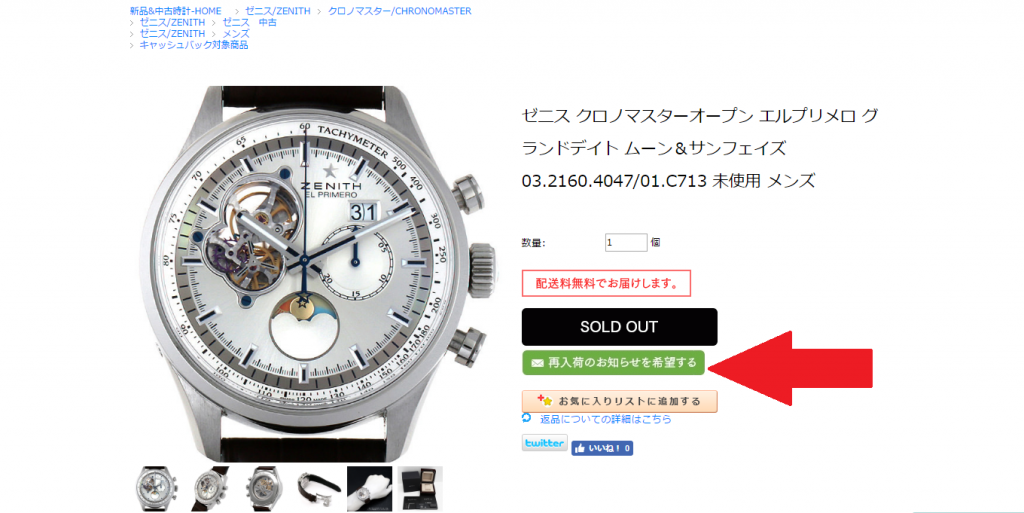Click the Twitter share button
The height and width of the screenshot is (513, 1024).
click(544, 443)
